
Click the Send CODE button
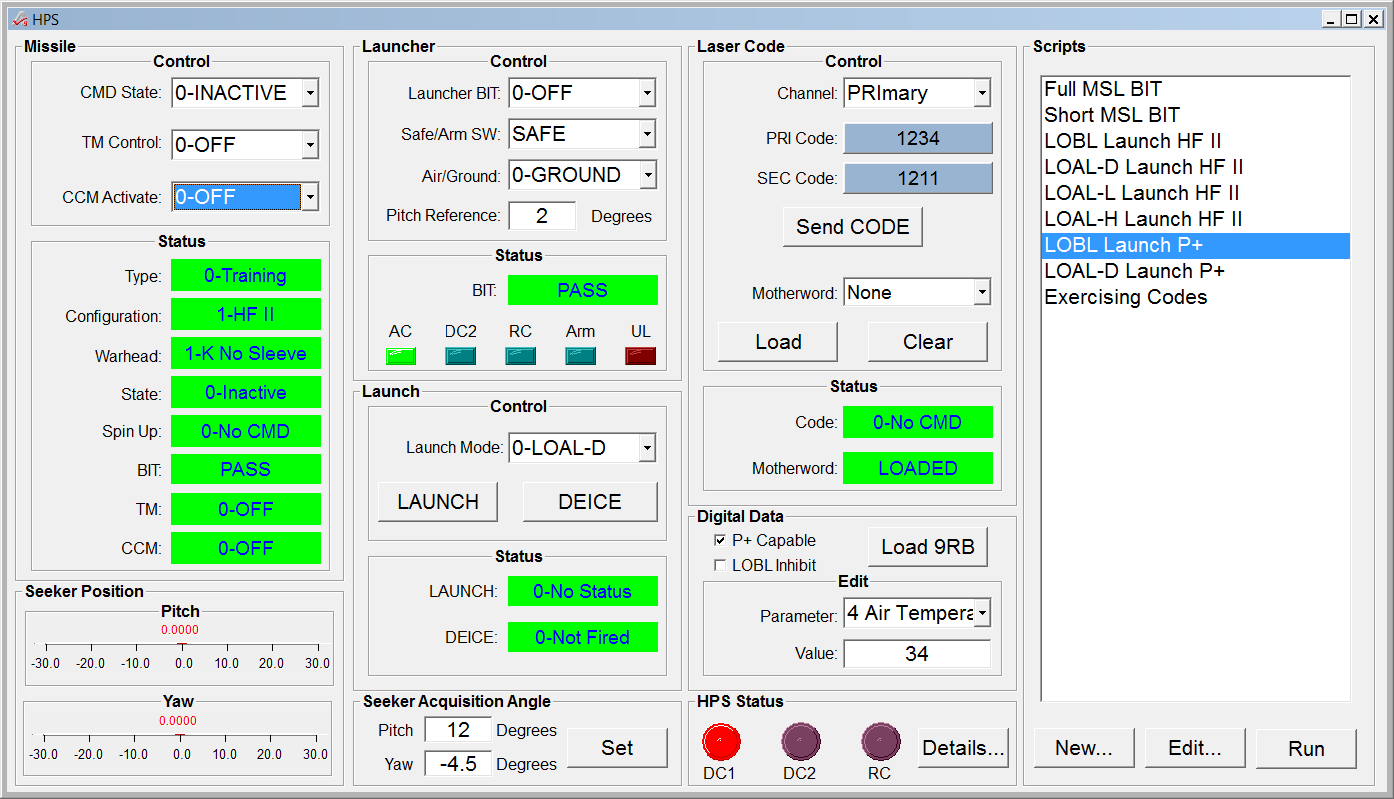click(x=853, y=227)
